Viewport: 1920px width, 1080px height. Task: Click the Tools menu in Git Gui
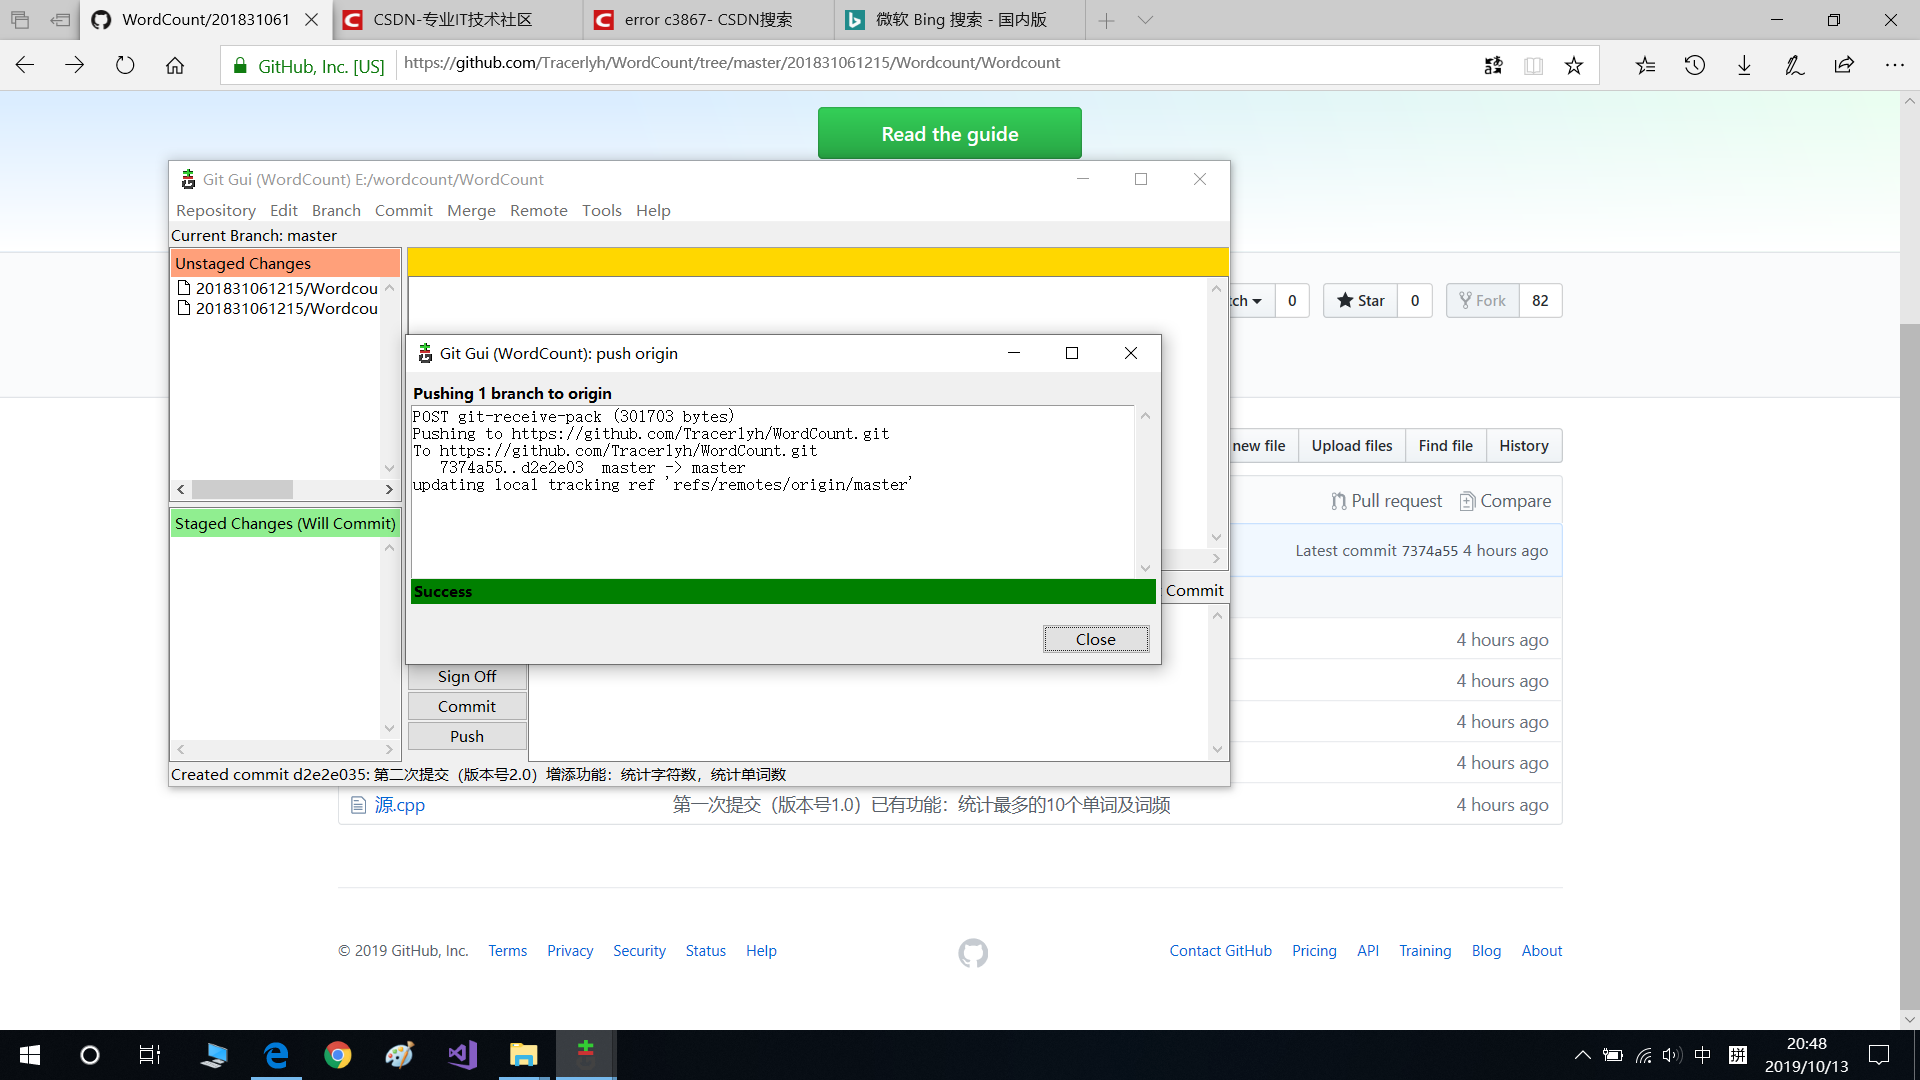coord(601,210)
